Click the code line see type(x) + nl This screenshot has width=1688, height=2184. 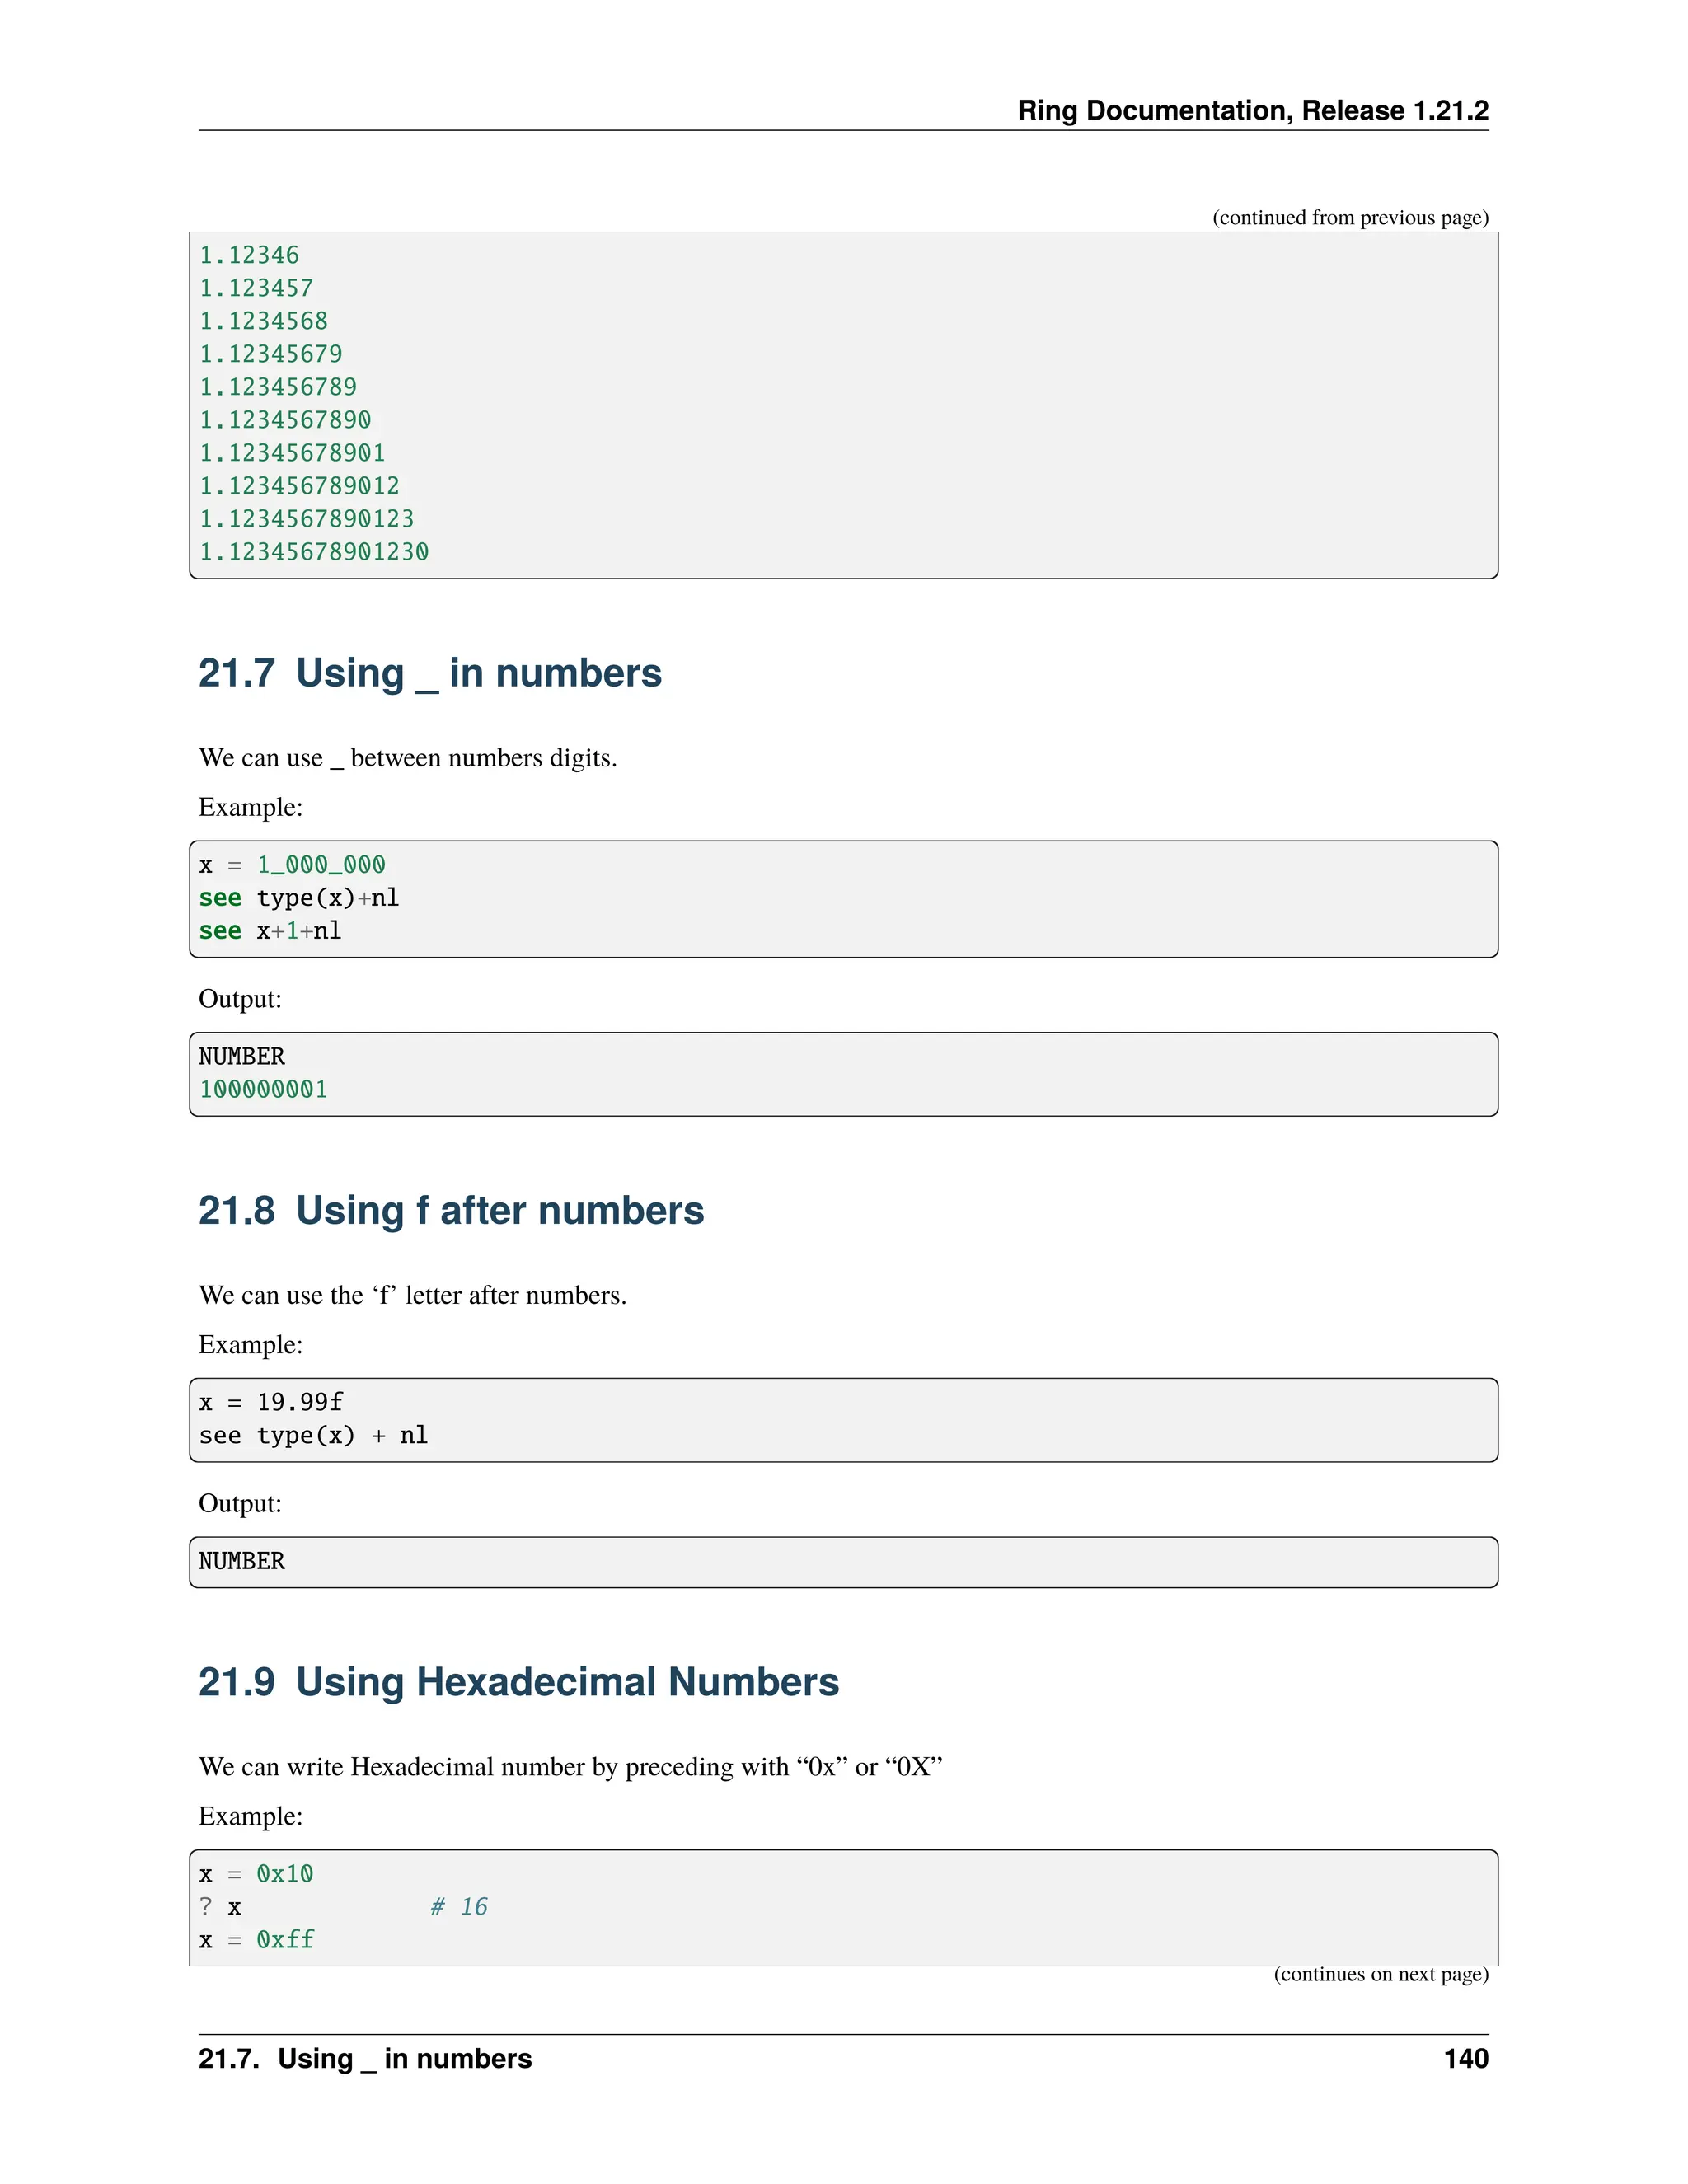point(313,1435)
